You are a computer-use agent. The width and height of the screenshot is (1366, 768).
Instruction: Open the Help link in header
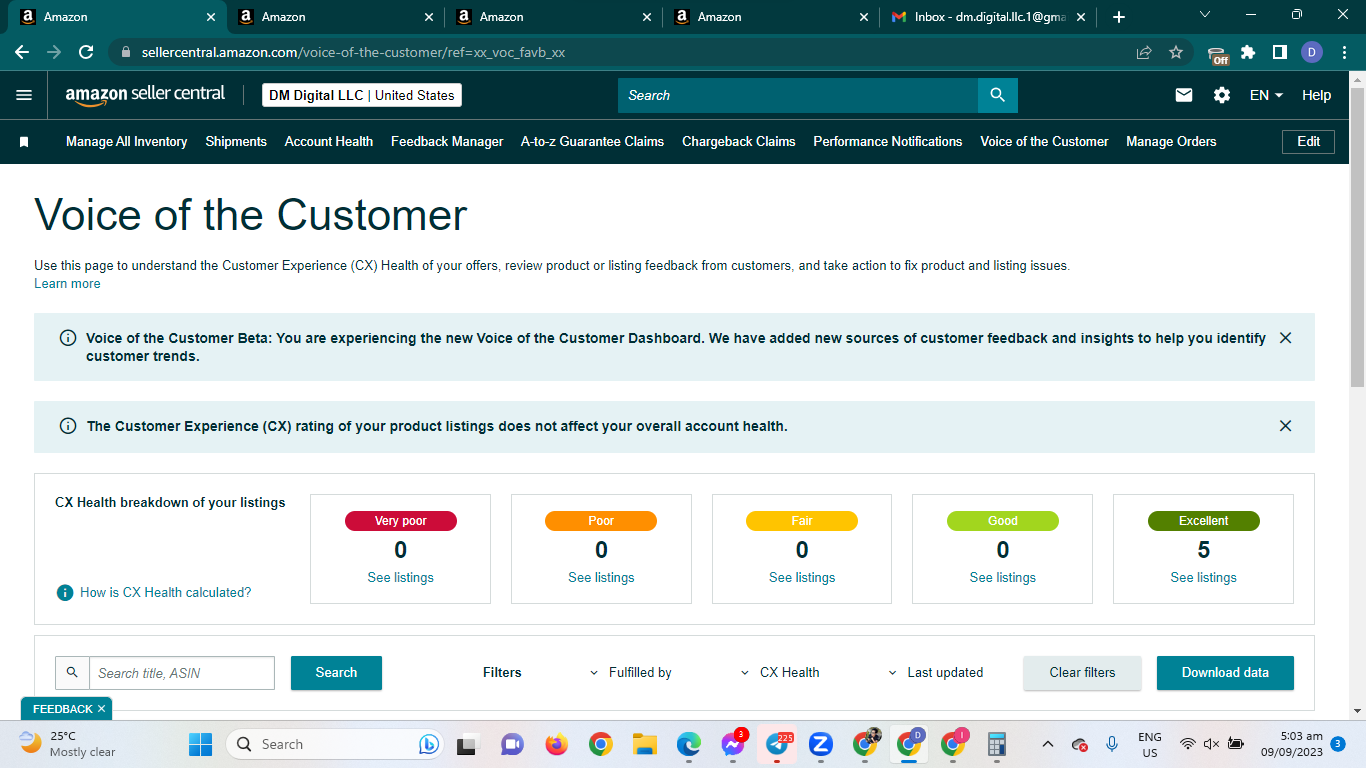pos(1316,95)
